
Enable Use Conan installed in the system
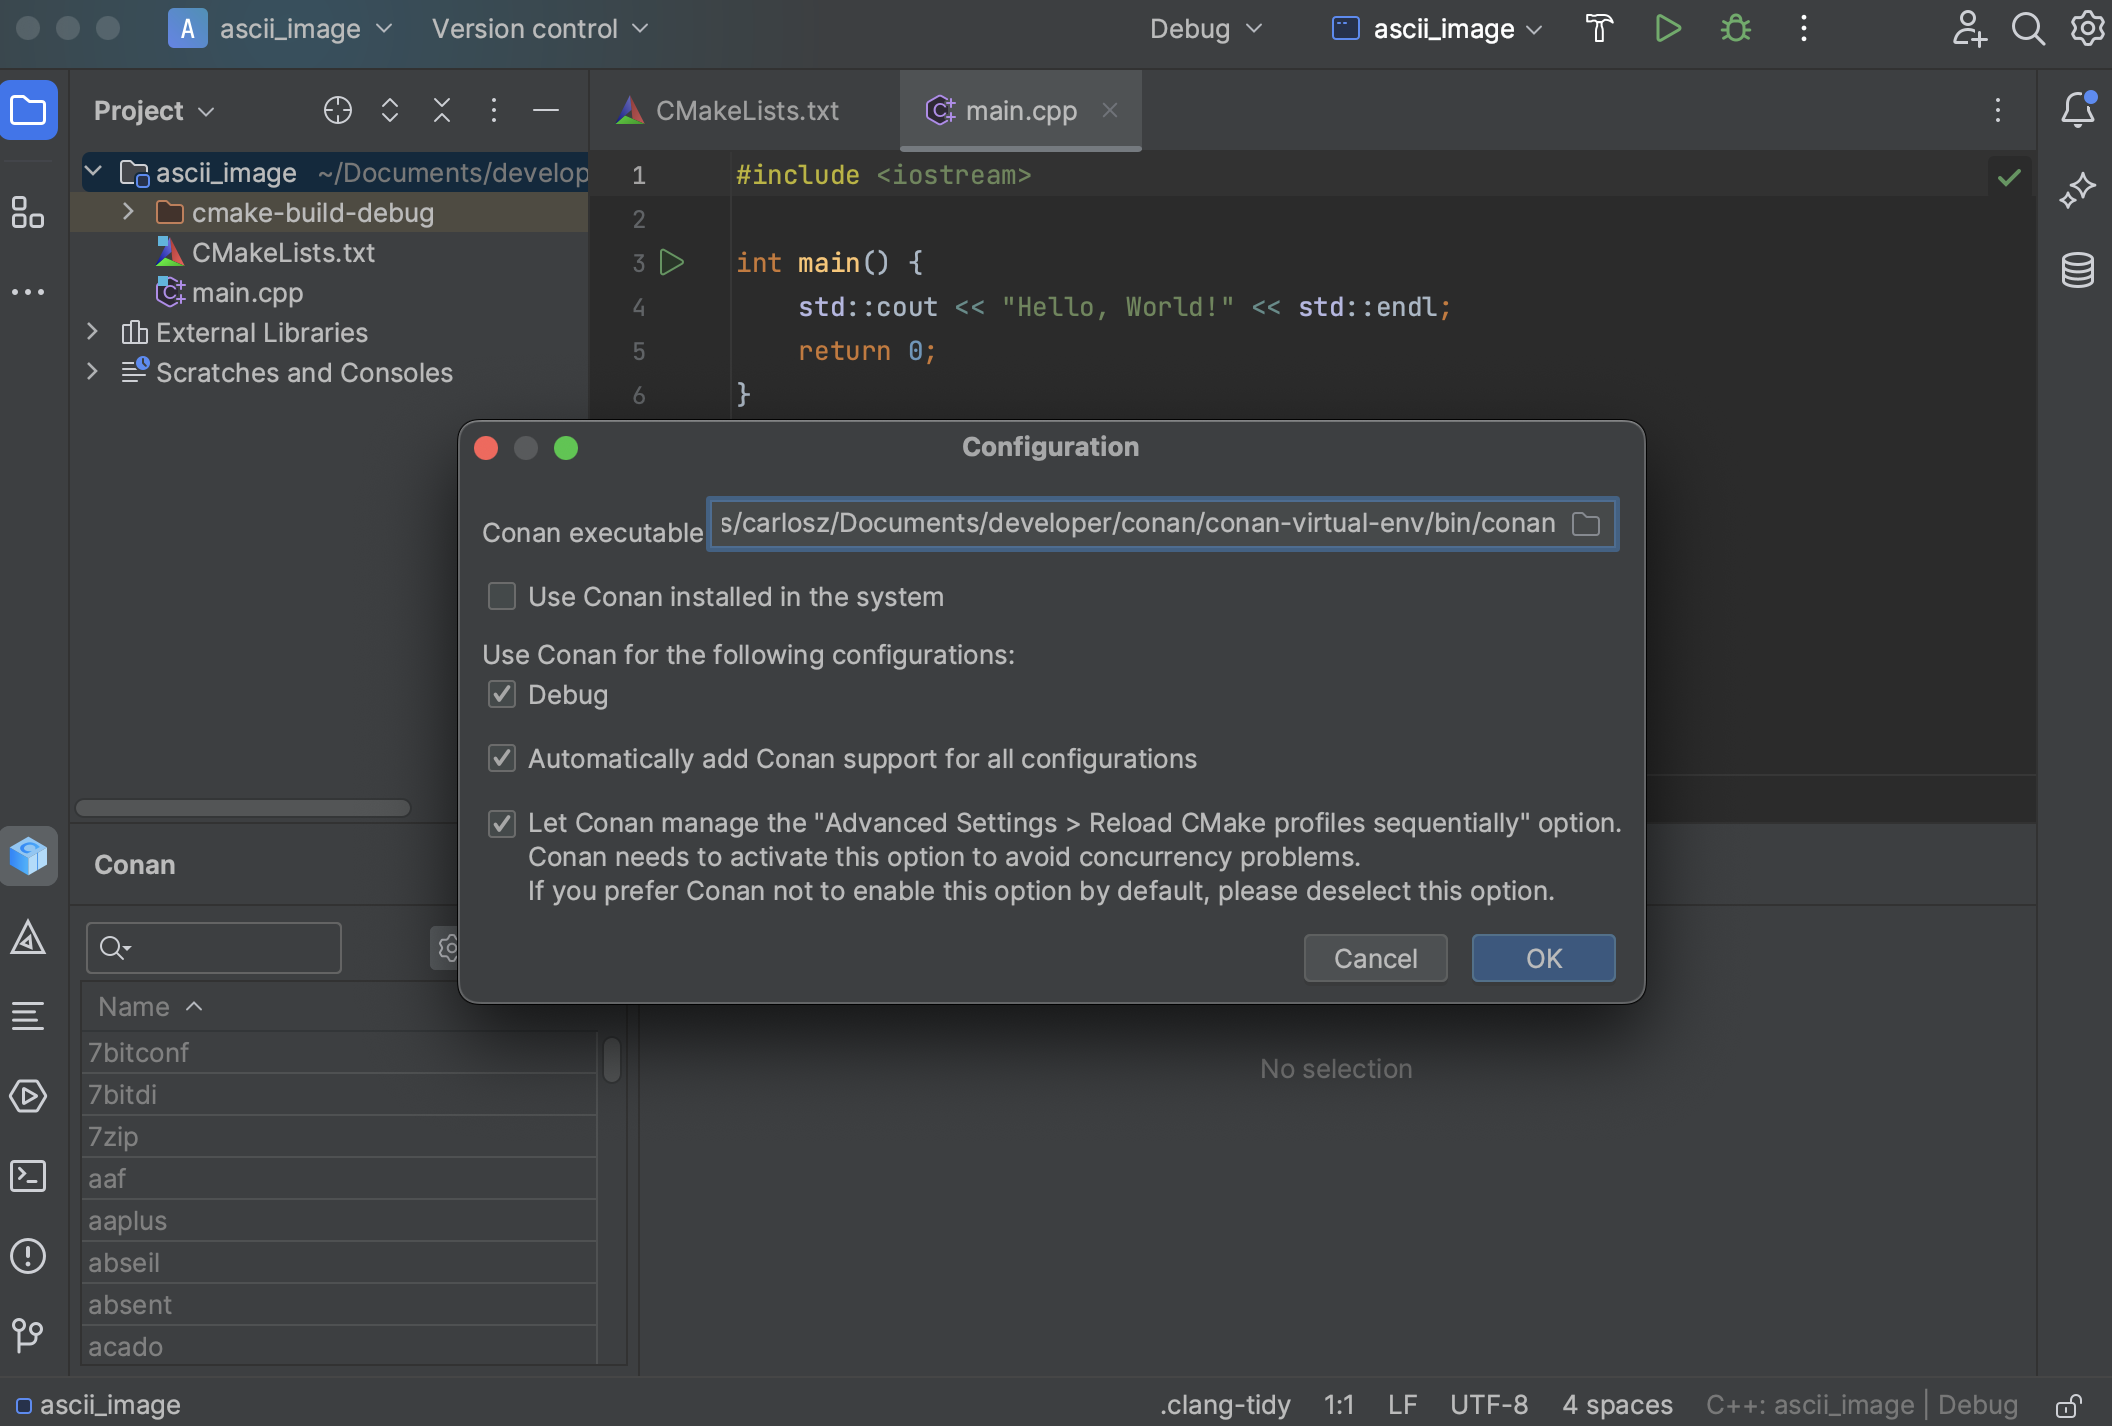(x=500, y=597)
